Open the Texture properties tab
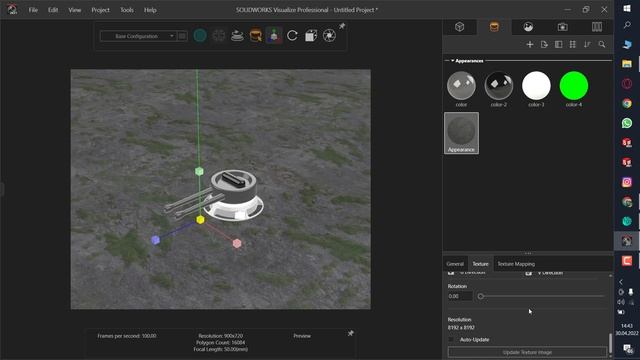This screenshot has height=360, width=640. (x=480, y=264)
